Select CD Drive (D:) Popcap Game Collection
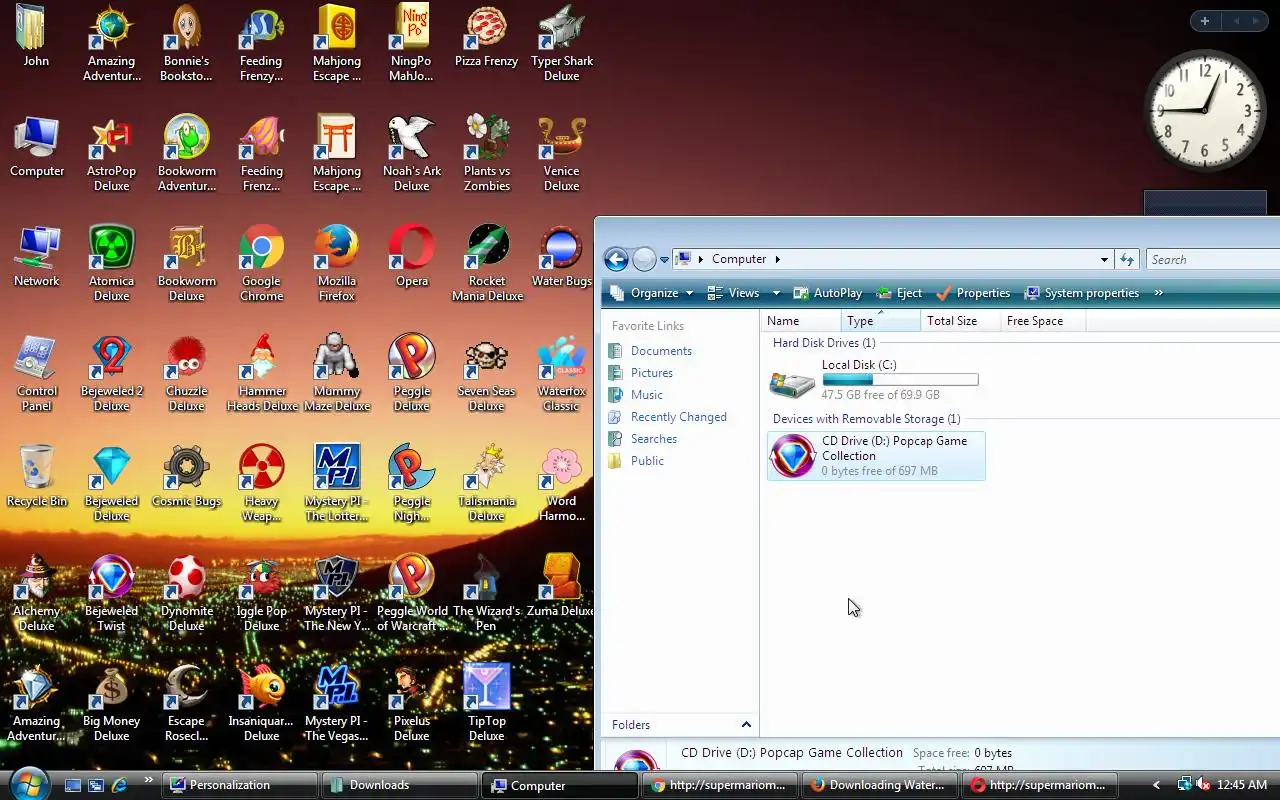Image resolution: width=1280 pixels, height=800 pixels. pos(876,456)
